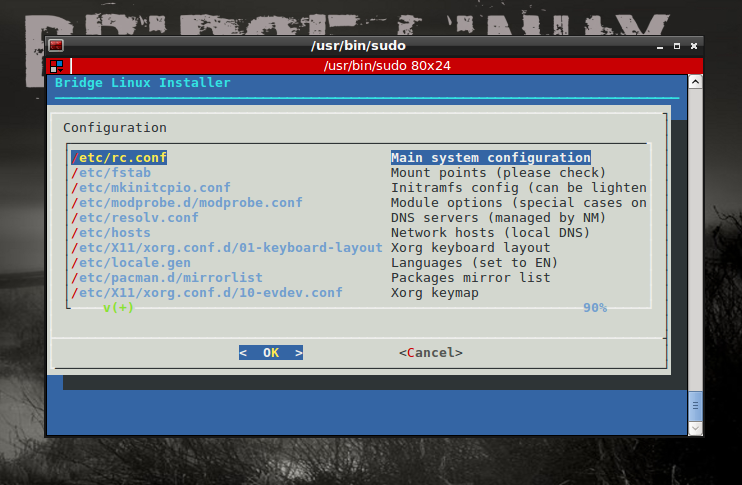Close the /usr/bin/sudo window
Image resolution: width=742 pixels, height=485 pixels.
[x=694, y=46]
